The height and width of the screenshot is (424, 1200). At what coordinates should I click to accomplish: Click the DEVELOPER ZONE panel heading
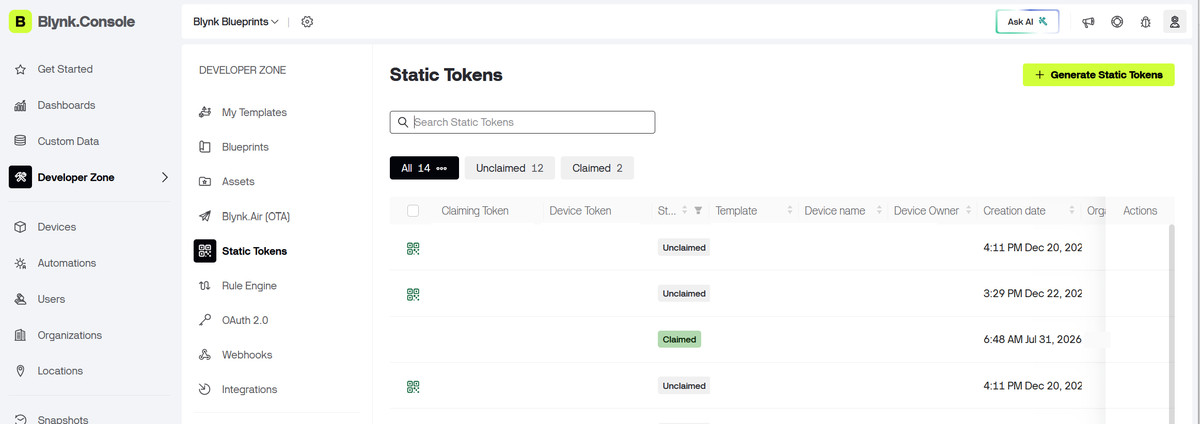(x=242, y=70)
